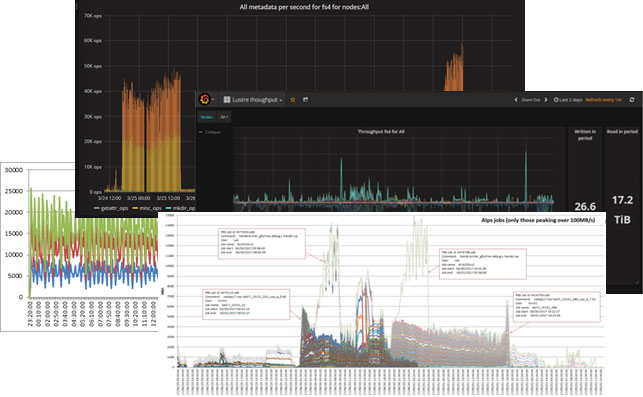Image resolution: width=643 pixels, height=397 pixels.
Task: Open the Throughput fs4 for All panel title
Action: point(381,132)
